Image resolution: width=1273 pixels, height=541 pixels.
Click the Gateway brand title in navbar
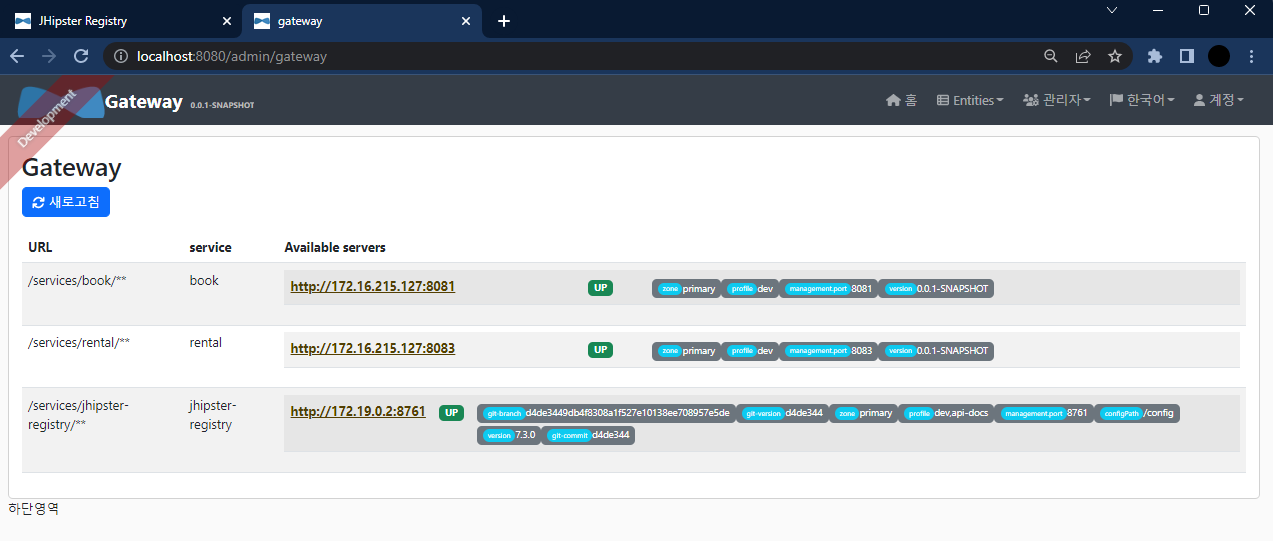(144, 101)
